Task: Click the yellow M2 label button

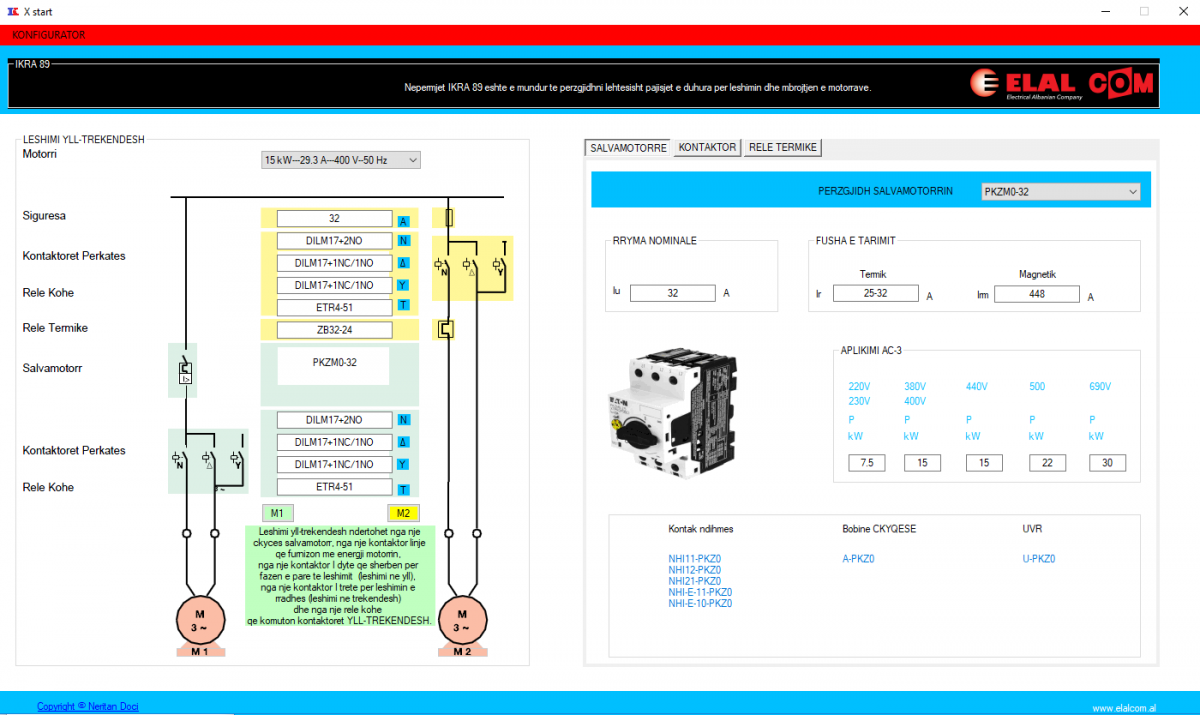Action: [403, 513]
